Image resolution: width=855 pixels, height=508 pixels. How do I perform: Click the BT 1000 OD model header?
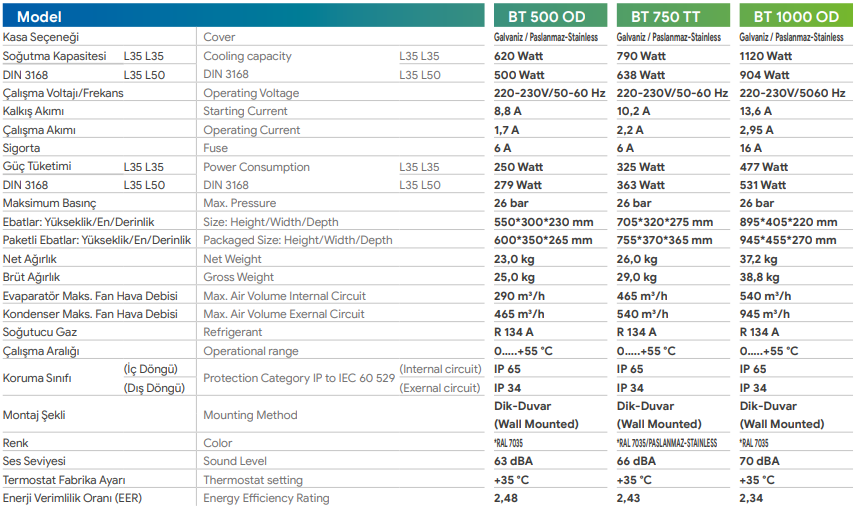point(796,16)
